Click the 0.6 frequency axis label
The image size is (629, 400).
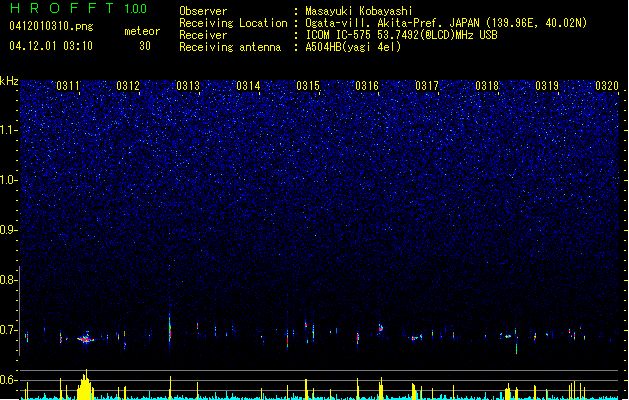pyautogui.click(x=9, y=380)
